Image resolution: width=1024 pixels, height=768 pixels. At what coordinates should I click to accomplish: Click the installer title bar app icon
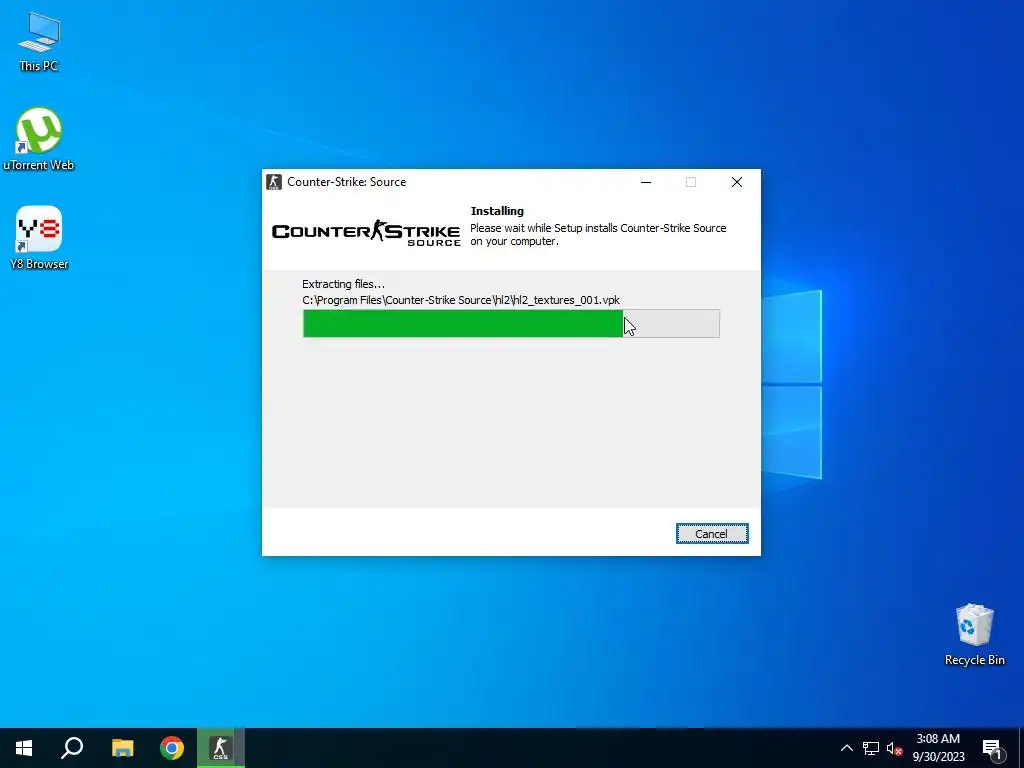[274, 182]
